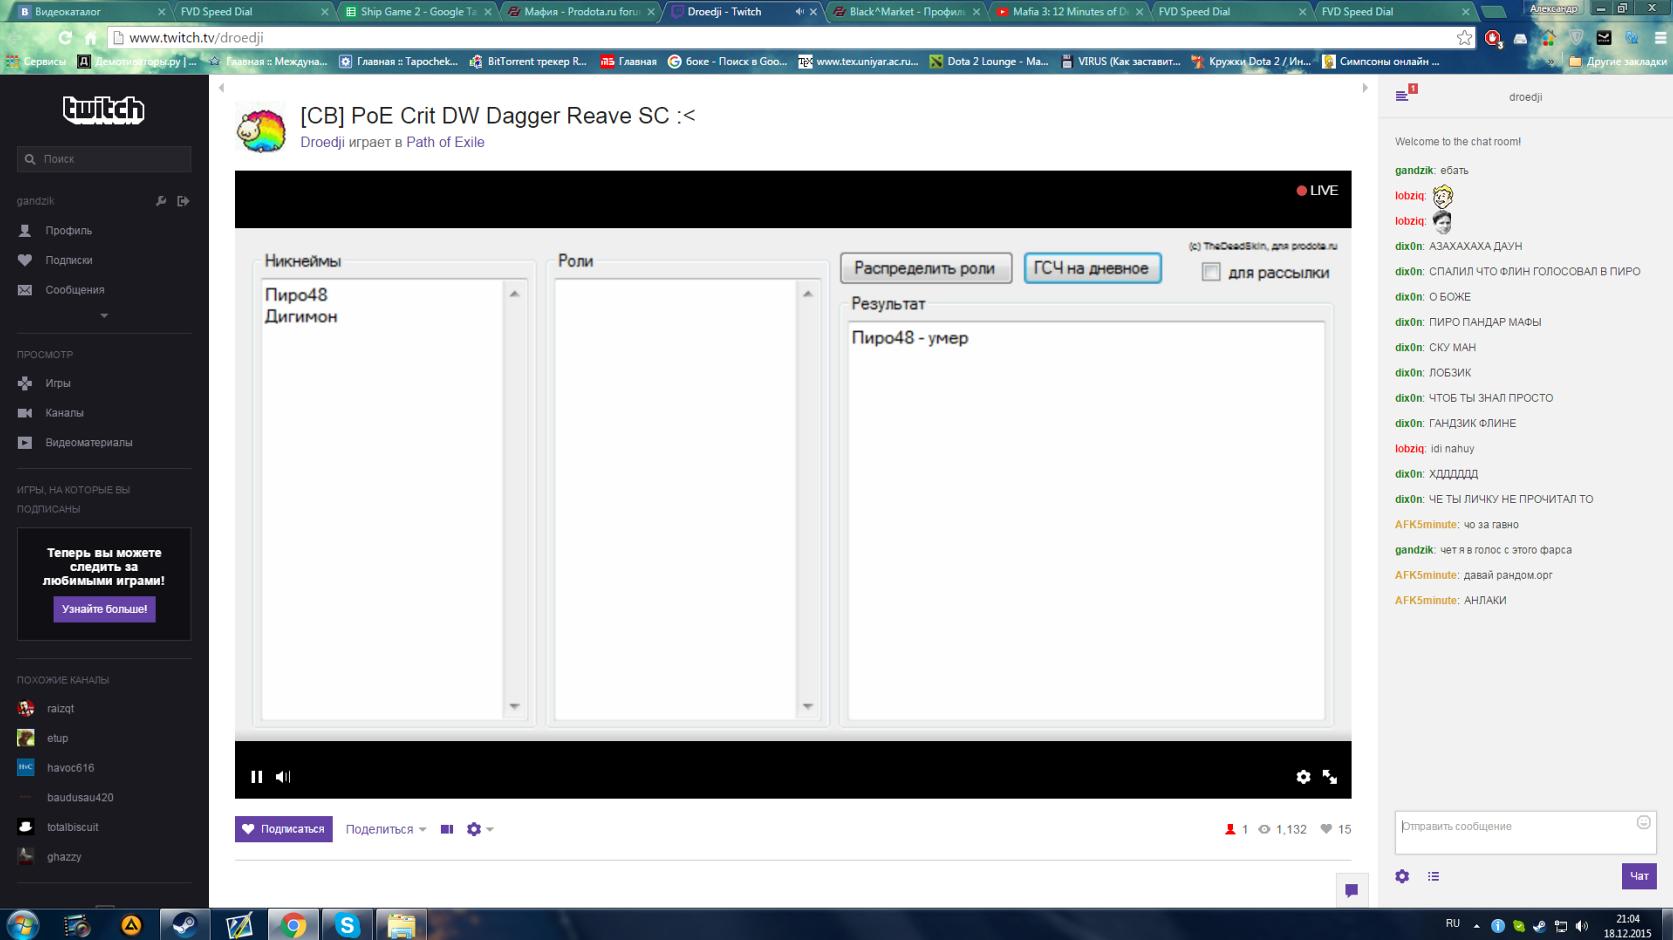
Task: Switch to theater mode icon below player
Action: point(447,829)
